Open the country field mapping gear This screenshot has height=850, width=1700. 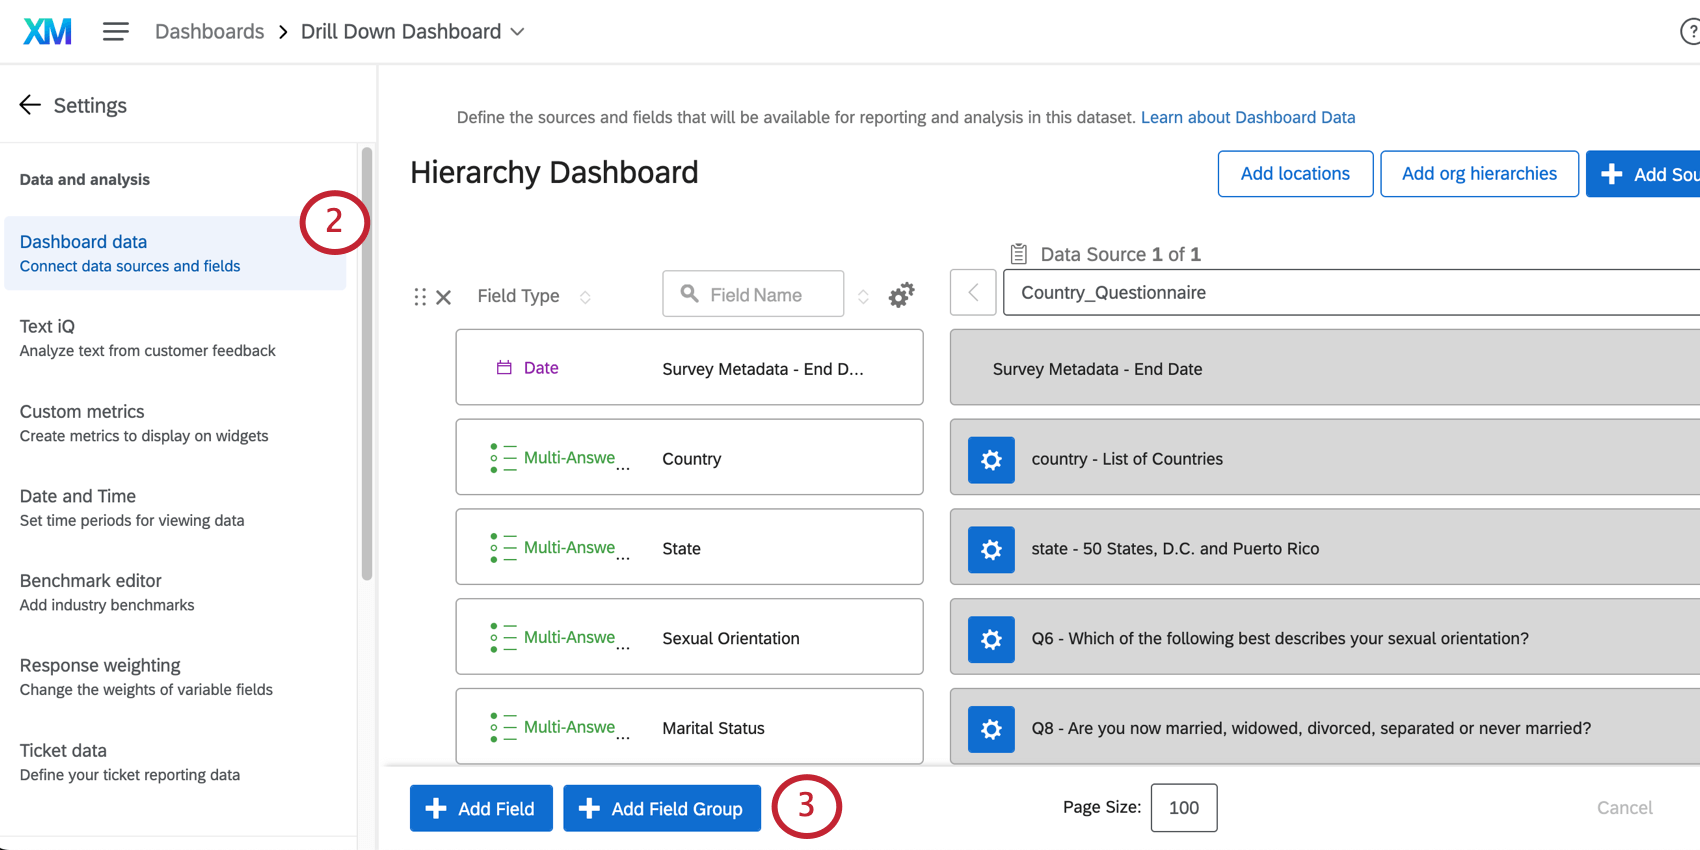[991, 459]
